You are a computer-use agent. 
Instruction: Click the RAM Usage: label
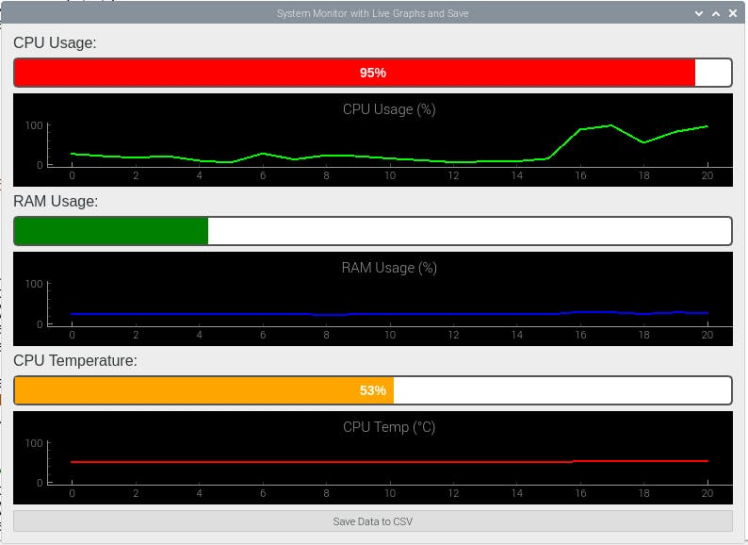coord(55,201)
